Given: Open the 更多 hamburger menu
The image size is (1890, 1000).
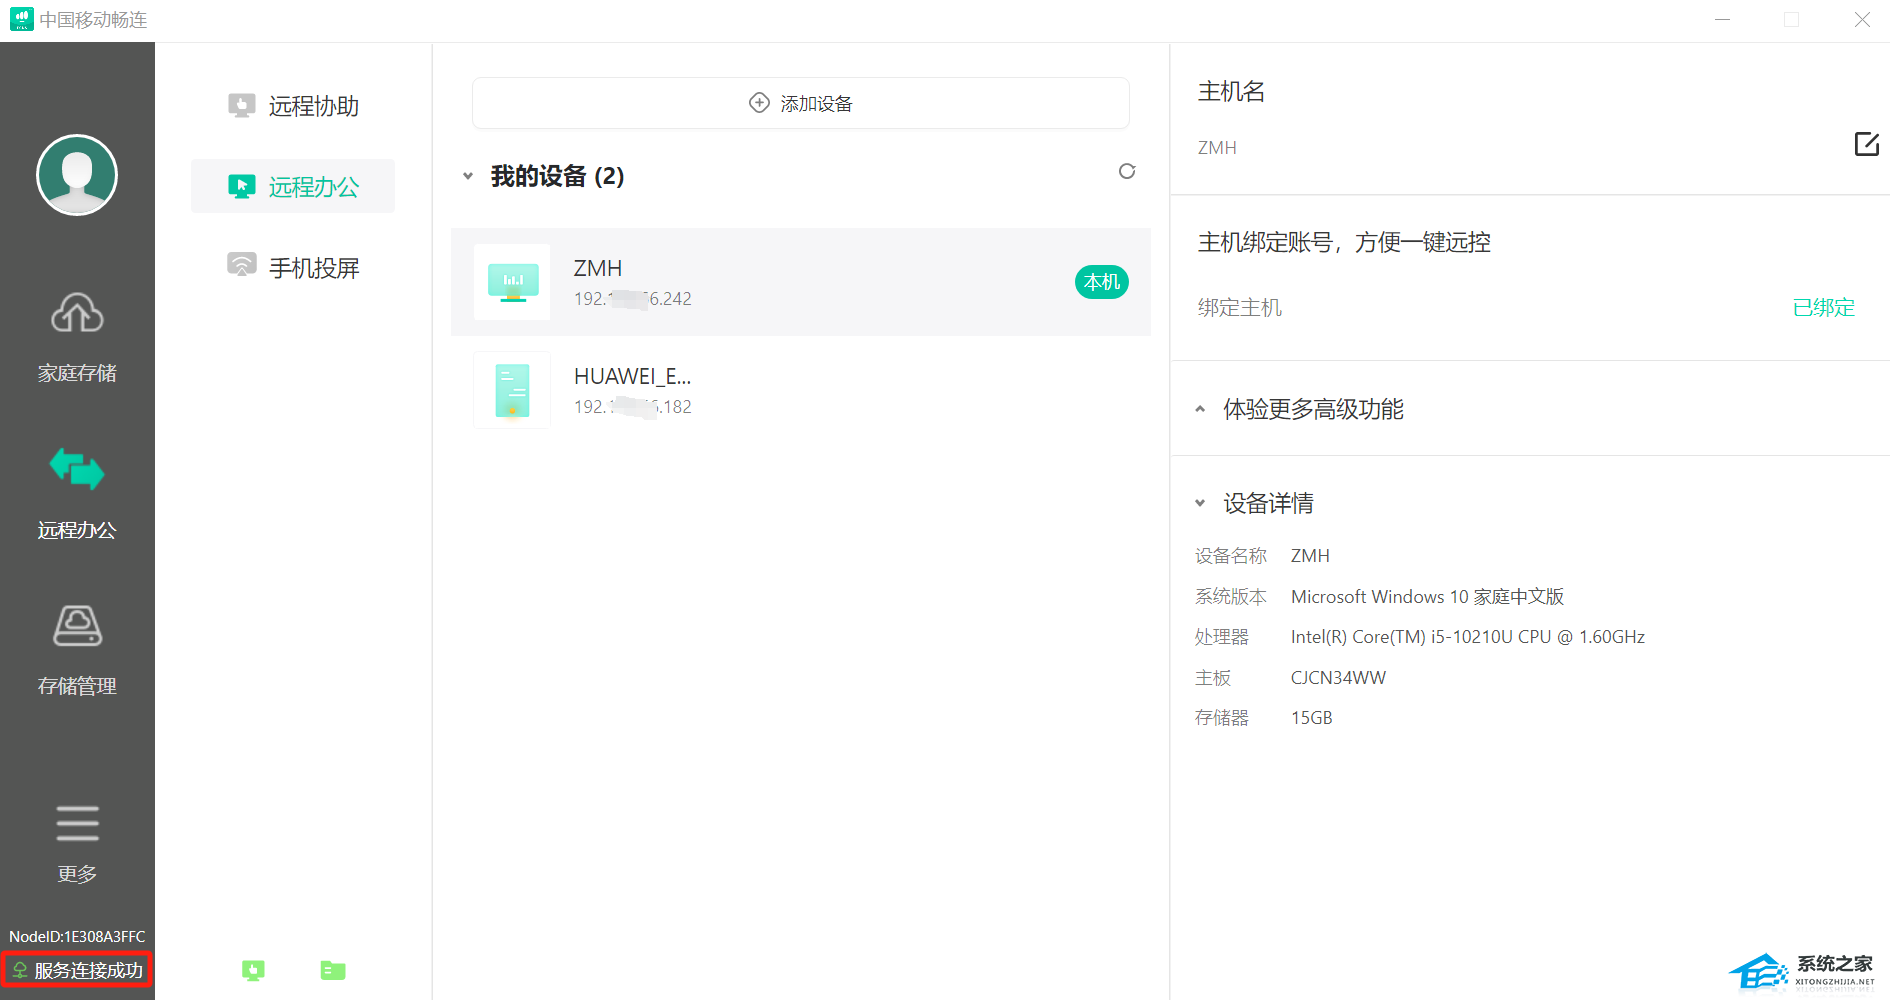Looking at the screenshot, I should click(x=77, y=842).
